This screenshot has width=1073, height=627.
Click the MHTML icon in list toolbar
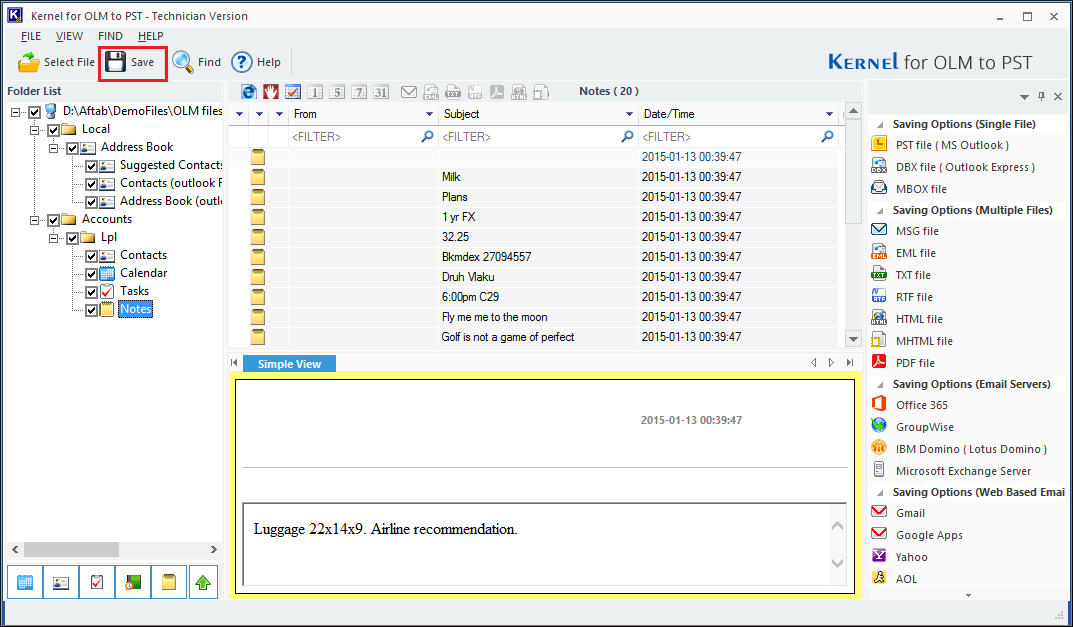pyautogui.click(x=541, y=92)
